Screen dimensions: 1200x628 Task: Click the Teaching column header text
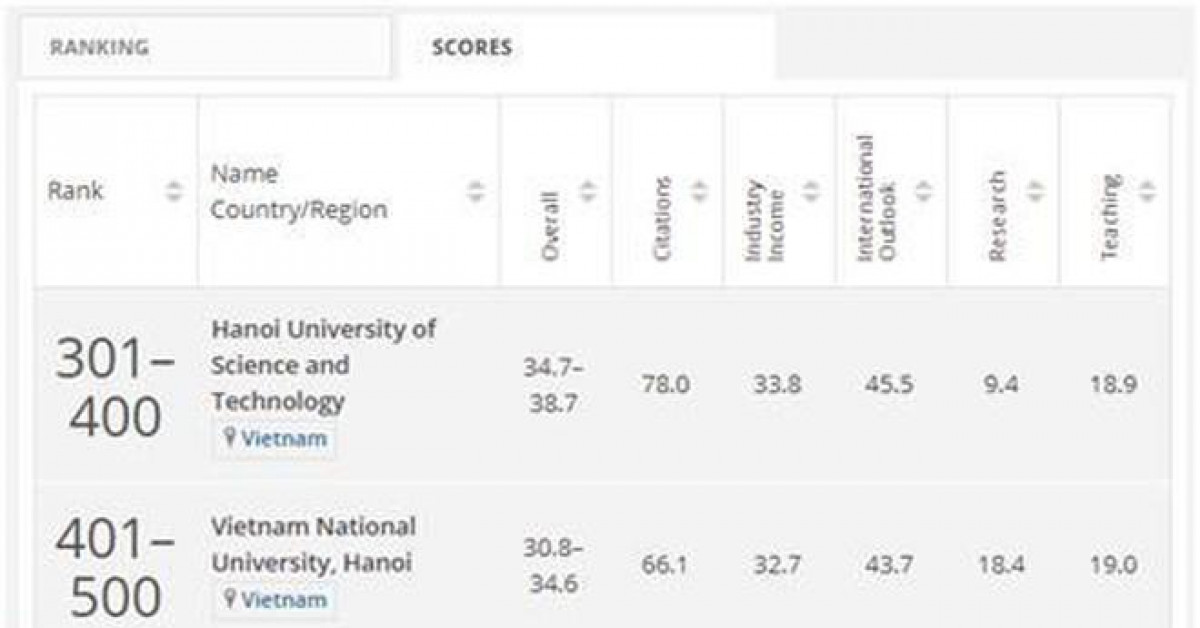pos(1109,218)
